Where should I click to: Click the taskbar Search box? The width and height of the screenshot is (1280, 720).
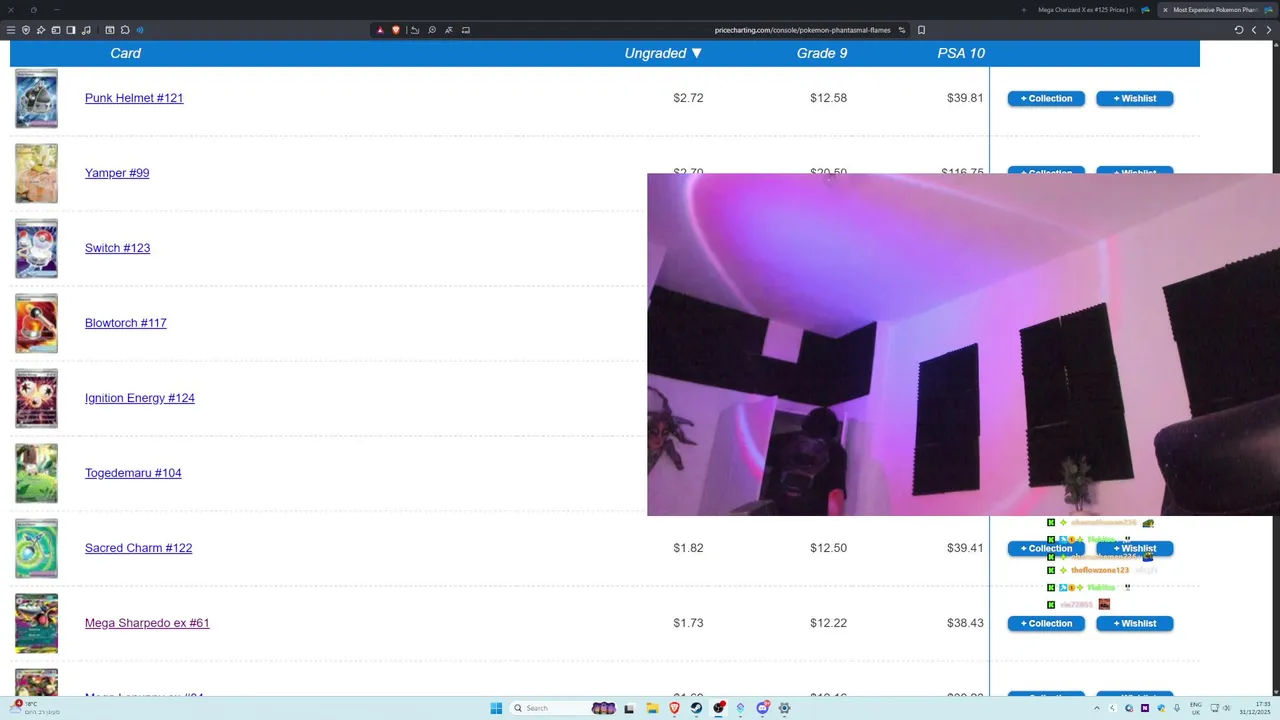563,708
